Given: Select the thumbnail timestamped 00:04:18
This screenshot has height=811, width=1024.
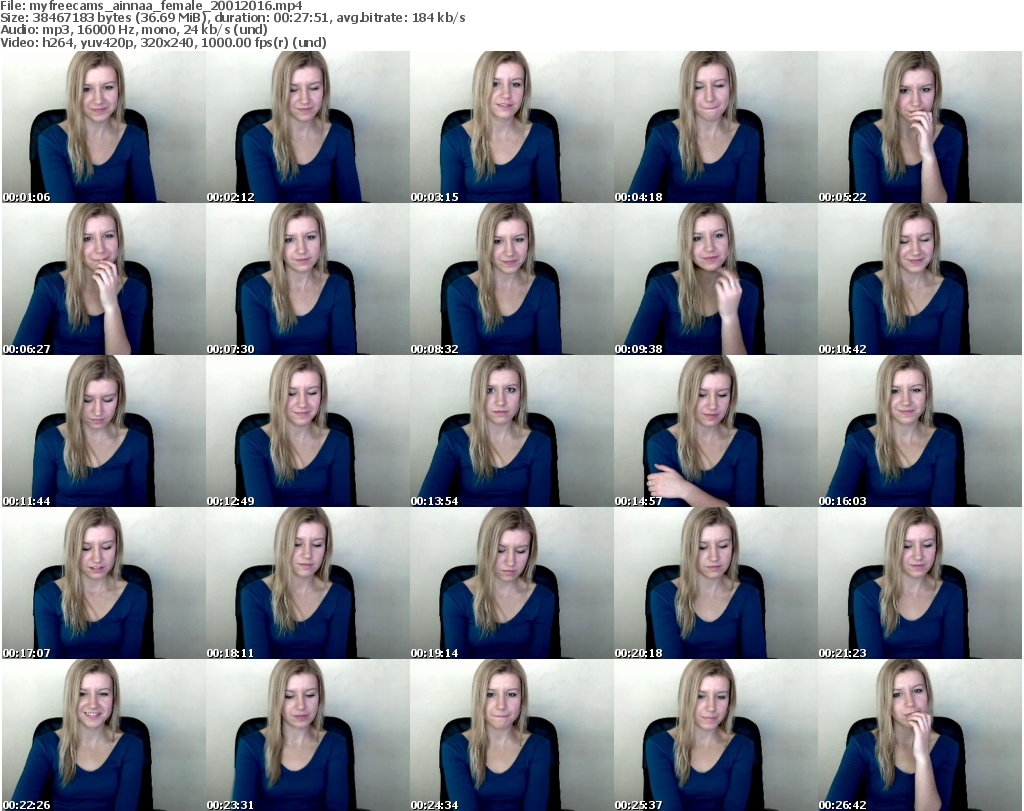Looking at the screenshot, I should coord(716,127).
